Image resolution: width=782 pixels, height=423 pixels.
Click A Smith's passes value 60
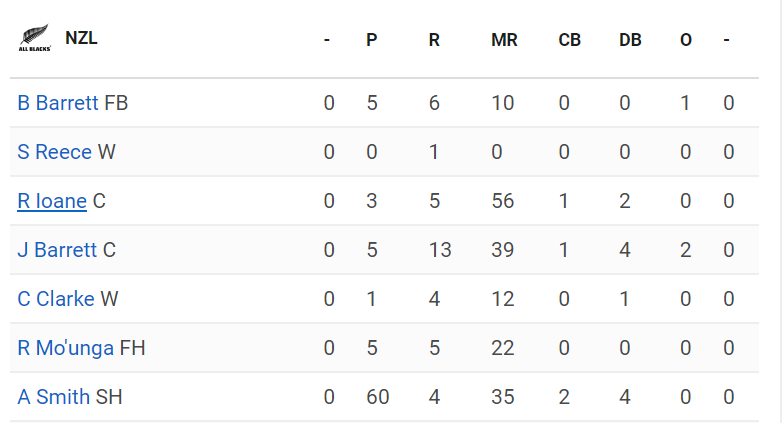[377, 397]
